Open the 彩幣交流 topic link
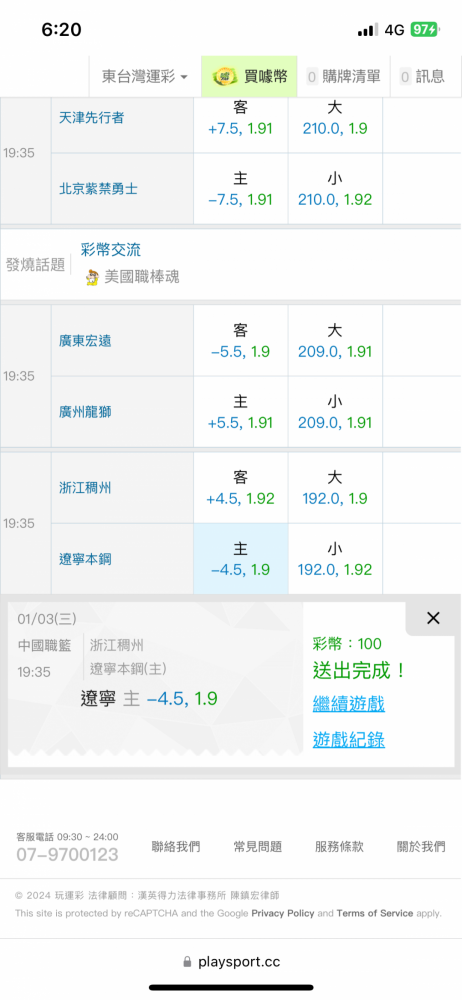 (x=111, y=249)
